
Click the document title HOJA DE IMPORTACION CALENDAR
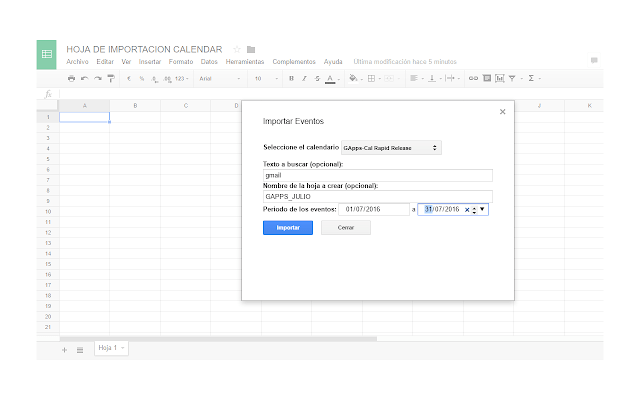(144, 49)
